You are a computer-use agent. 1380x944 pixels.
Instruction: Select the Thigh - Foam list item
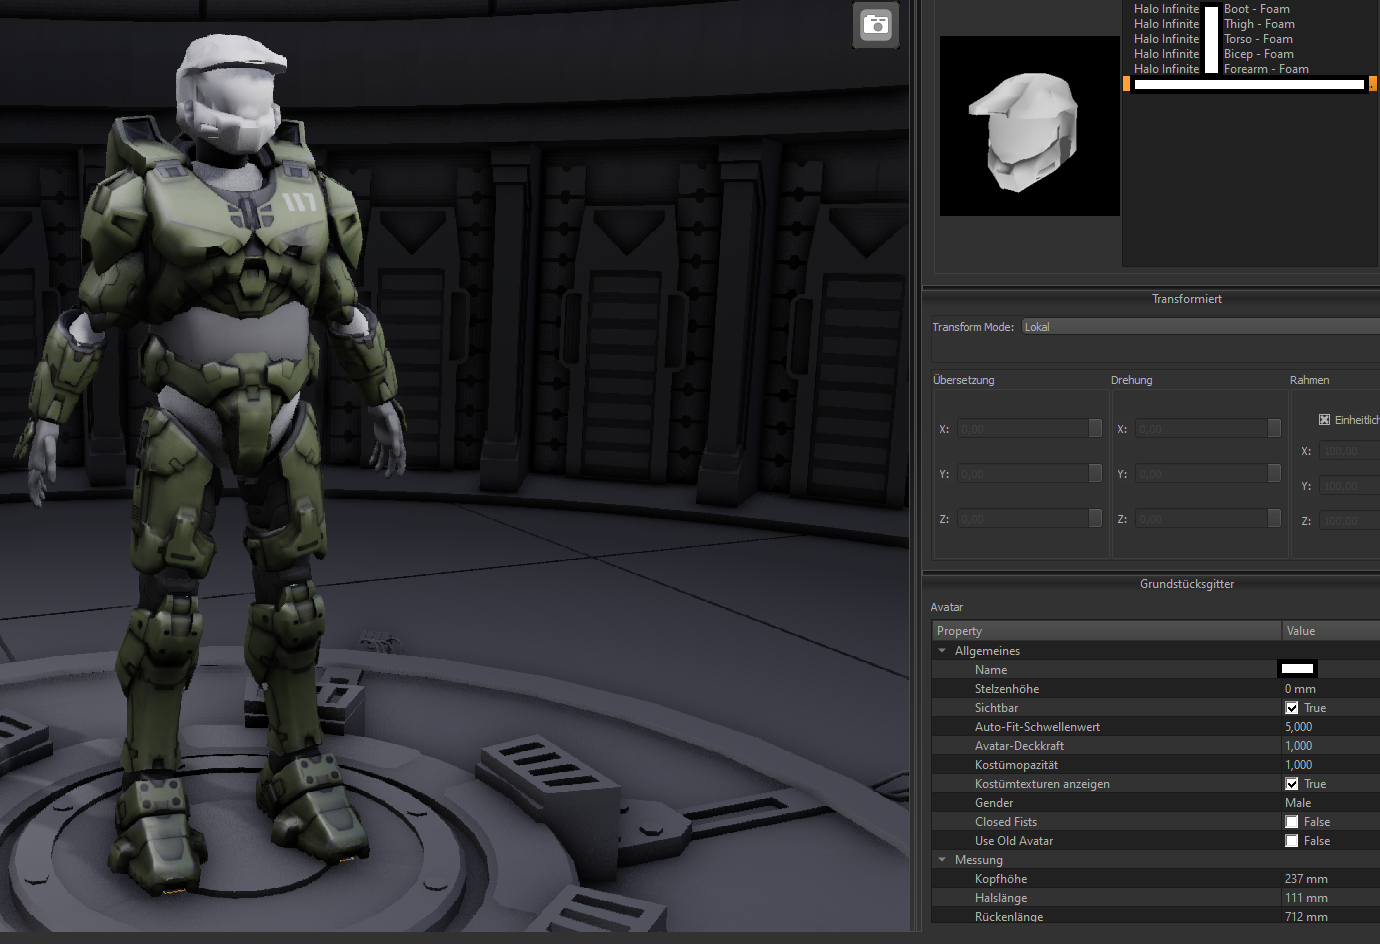click(x=1258, y=24)
